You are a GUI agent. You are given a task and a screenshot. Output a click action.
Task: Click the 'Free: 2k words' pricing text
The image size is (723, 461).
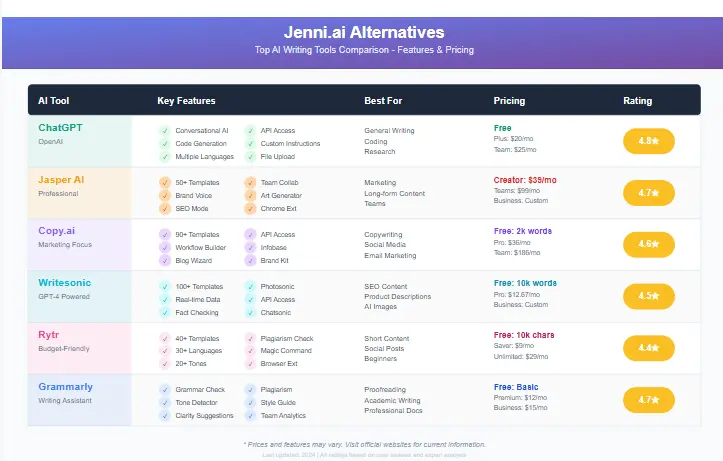(x=522, y=231)
